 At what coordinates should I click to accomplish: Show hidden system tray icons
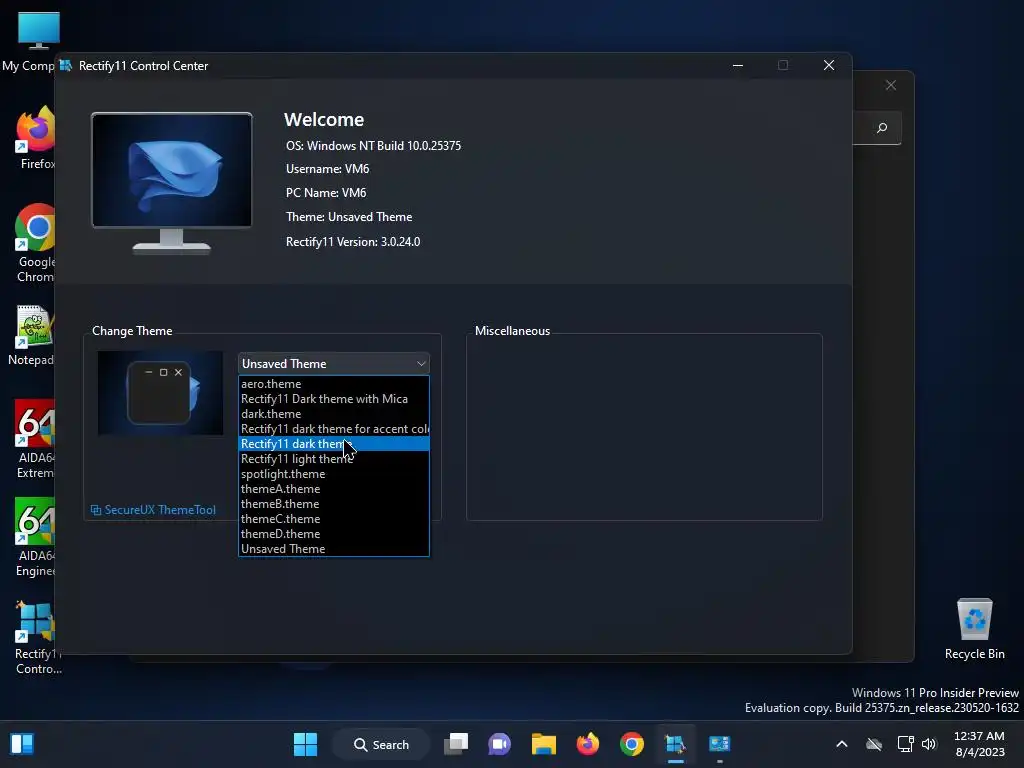point(842,744)
